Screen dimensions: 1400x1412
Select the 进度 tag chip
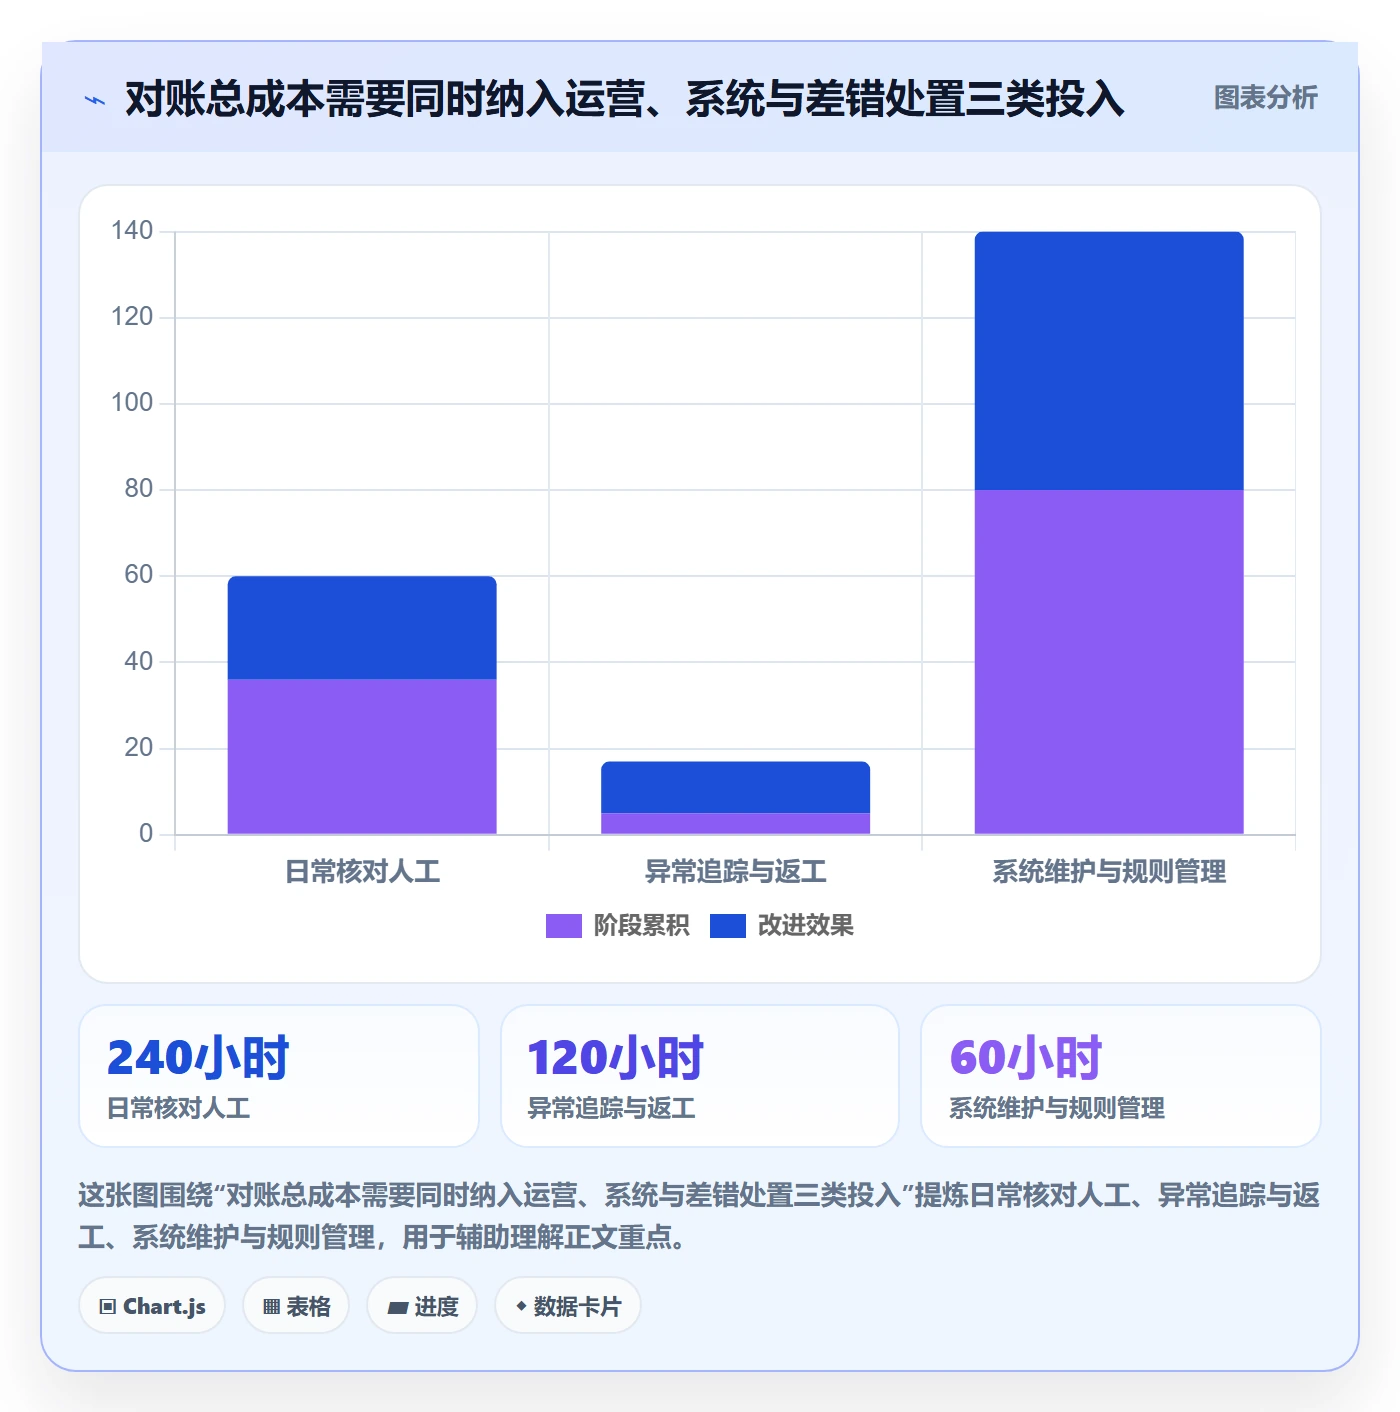pyautogui.click(x=422, y=1306)
